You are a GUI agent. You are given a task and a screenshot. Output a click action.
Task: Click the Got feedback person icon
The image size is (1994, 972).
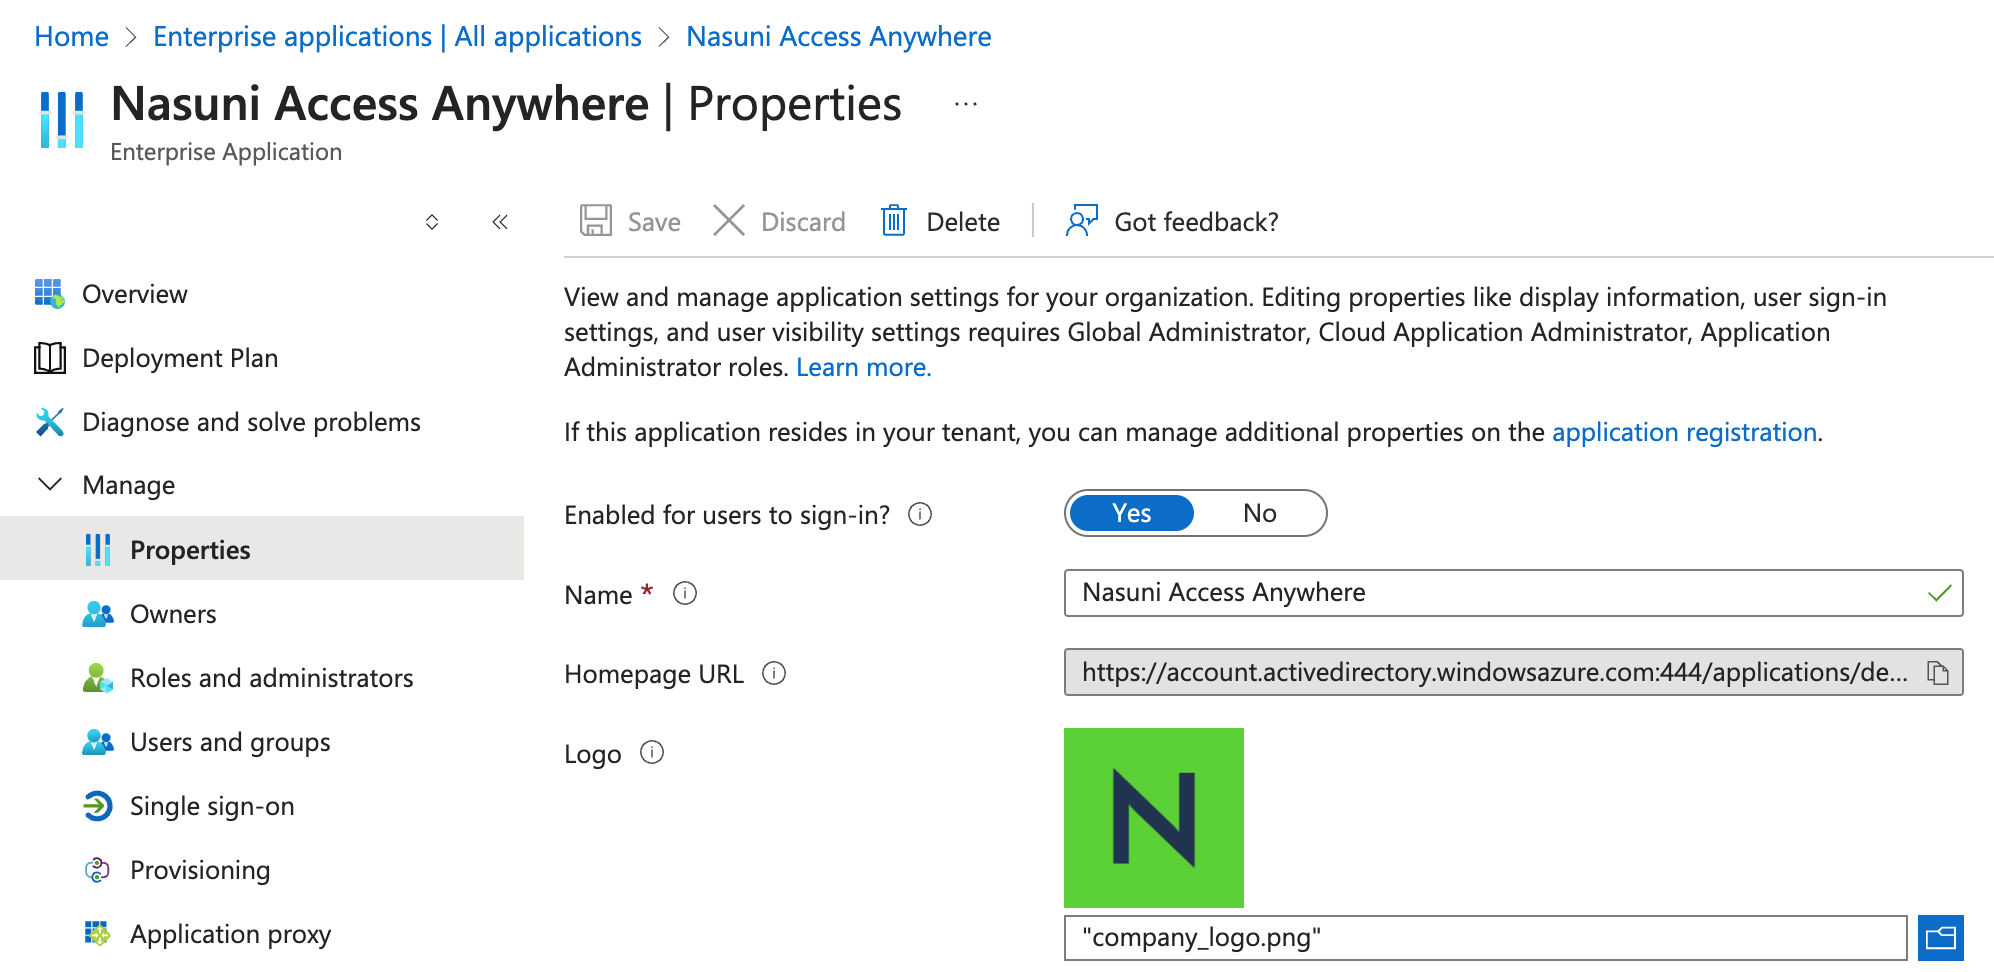pyautogui.click(x=1081, y=221)
